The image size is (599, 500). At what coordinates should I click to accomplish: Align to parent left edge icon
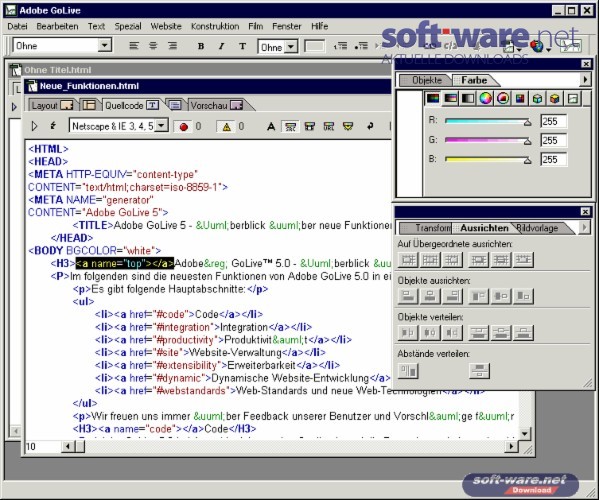click(x=408, y=260)
